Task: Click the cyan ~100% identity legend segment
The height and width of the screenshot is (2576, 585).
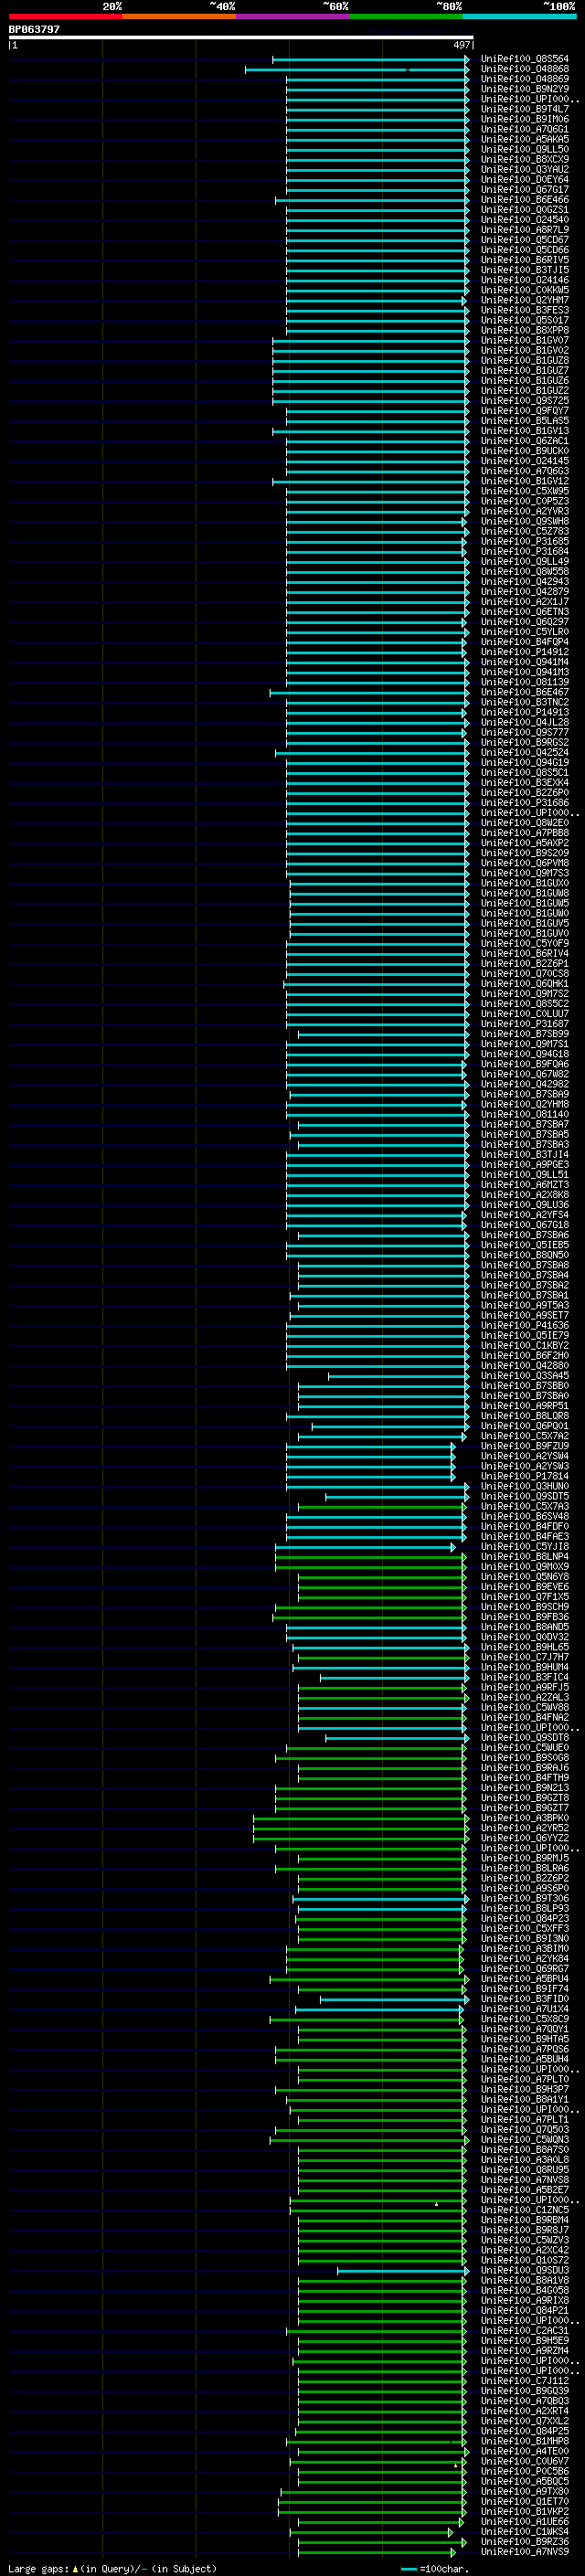Action: (x=519, y=17)
